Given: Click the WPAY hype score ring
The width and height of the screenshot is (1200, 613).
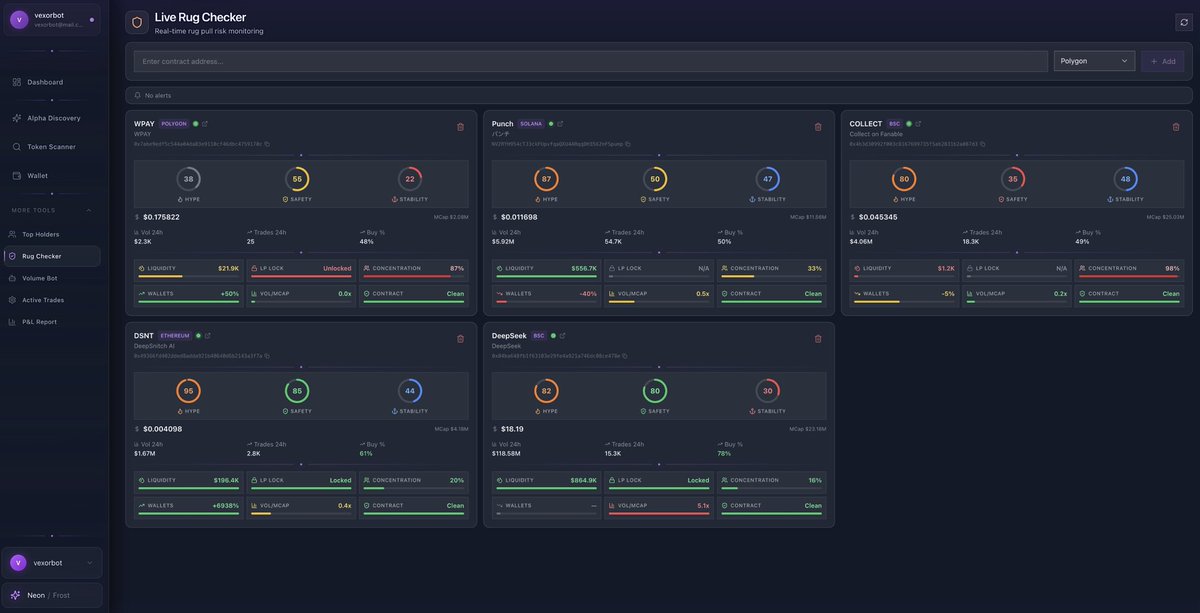Looking at the screenshot, I should [188, 179].
